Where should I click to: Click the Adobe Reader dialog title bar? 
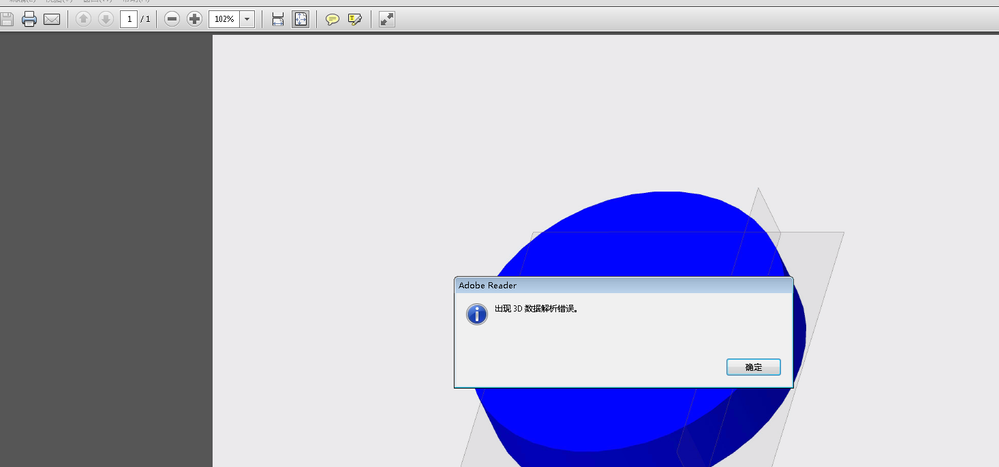(623, 285)
